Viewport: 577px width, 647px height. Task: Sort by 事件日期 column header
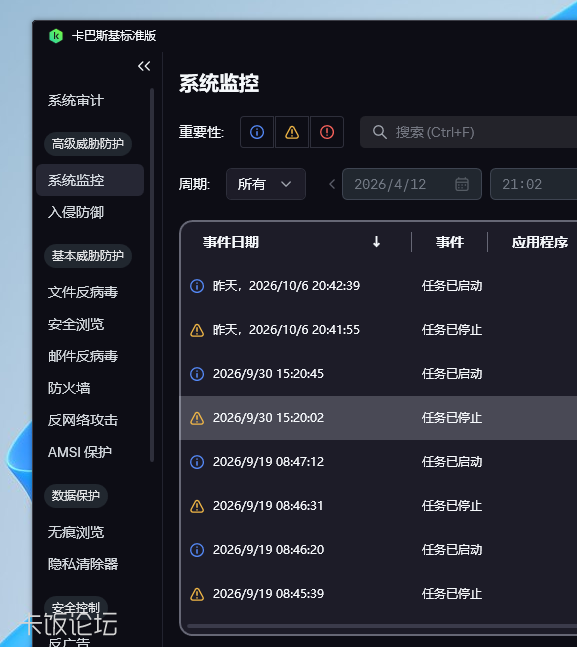click(x=231, y=242)
